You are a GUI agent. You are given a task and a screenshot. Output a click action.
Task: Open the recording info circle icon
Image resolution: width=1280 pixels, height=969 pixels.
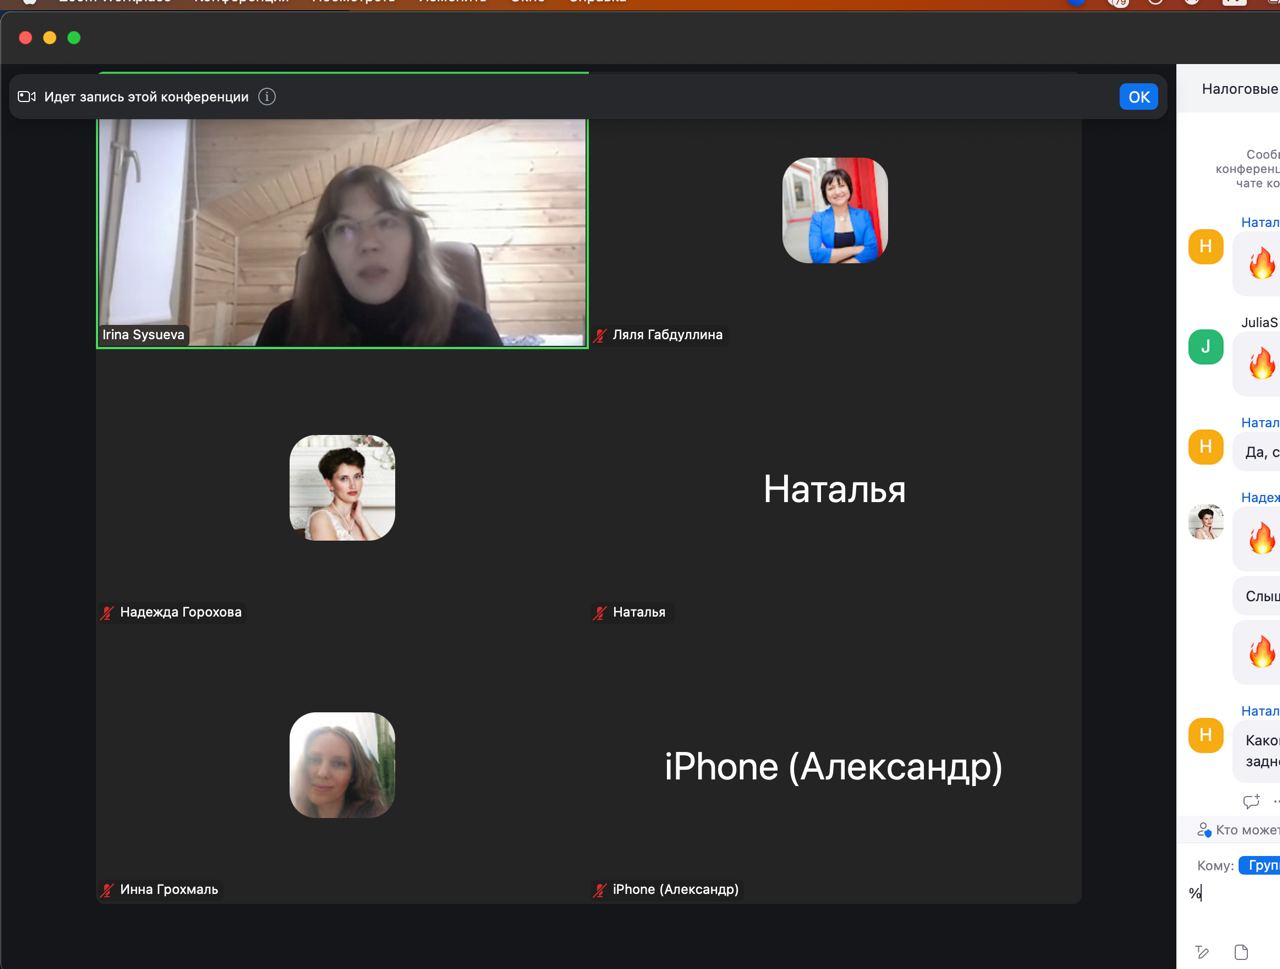point(267,97)
